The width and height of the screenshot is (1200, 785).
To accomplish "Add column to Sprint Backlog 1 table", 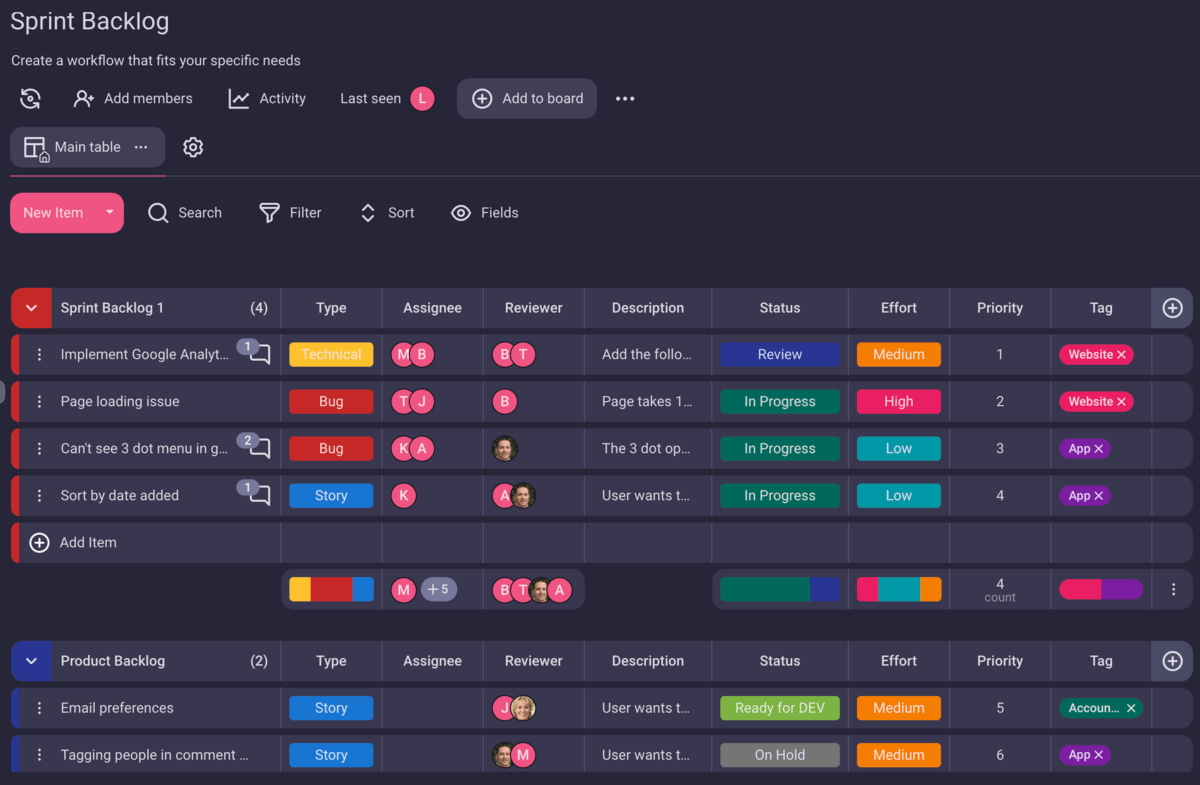I will pos(1172,308).
